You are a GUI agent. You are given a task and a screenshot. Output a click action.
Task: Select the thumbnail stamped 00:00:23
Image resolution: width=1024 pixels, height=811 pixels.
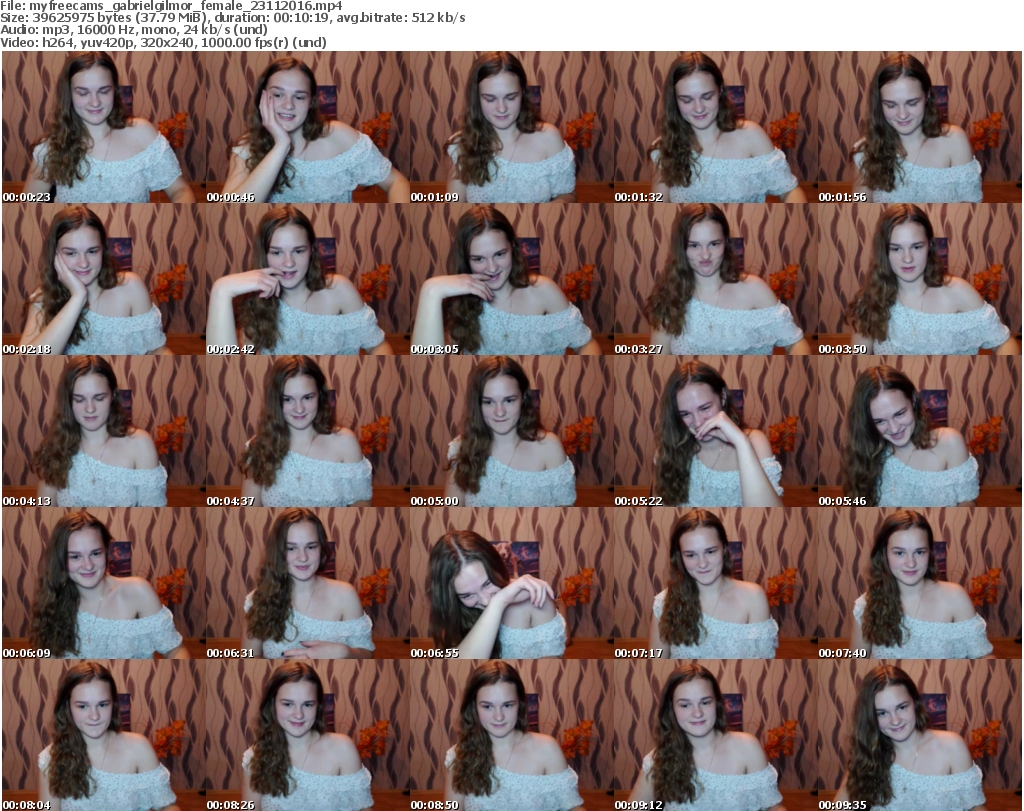[104, 127]
